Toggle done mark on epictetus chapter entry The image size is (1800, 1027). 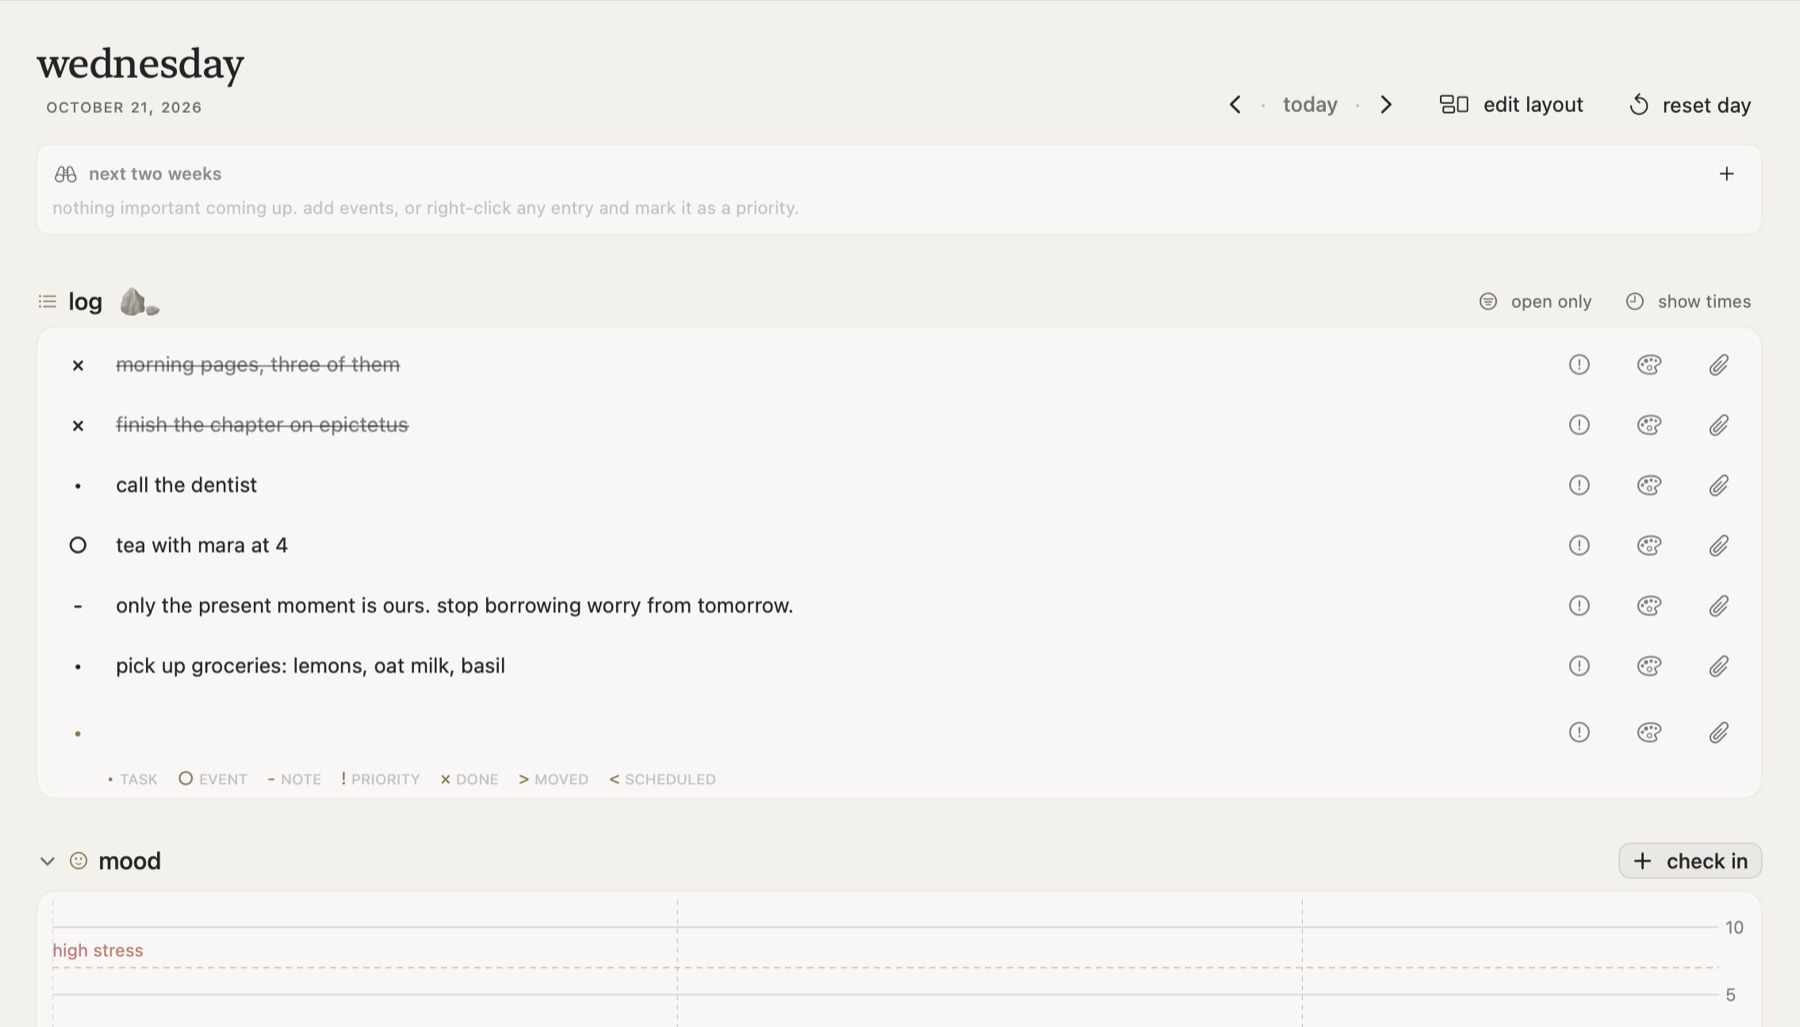pyautogui.click(x=78, y=425)
